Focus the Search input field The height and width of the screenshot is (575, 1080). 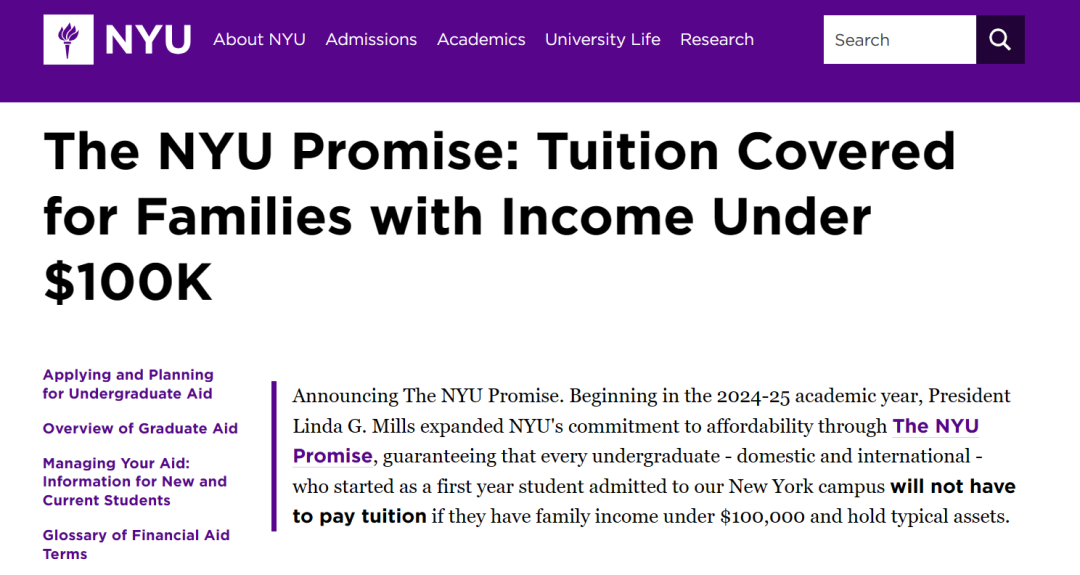coord(900,40)
